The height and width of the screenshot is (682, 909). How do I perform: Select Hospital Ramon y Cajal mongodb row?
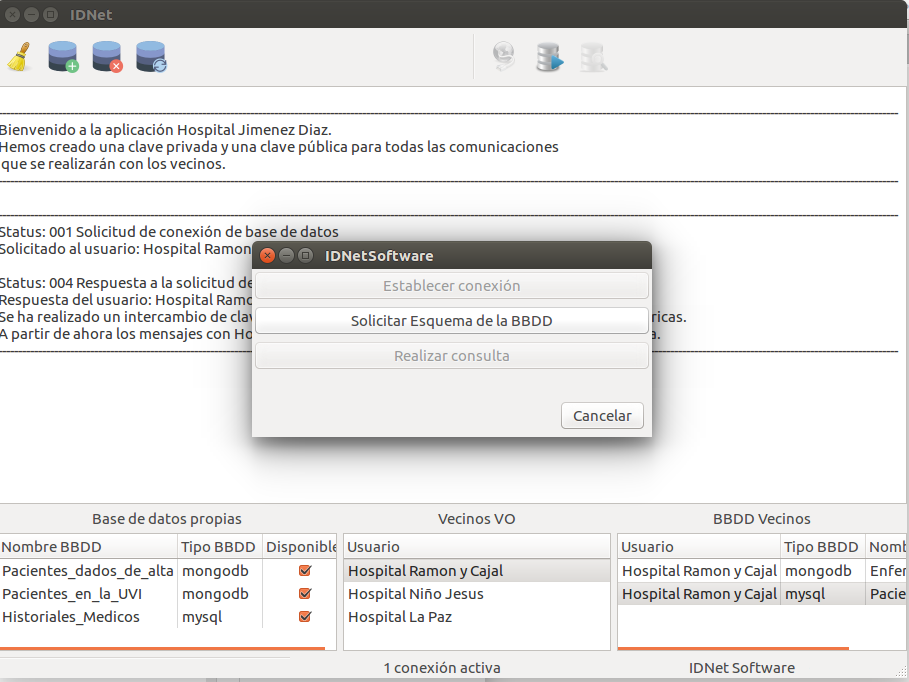pos(763,571)
